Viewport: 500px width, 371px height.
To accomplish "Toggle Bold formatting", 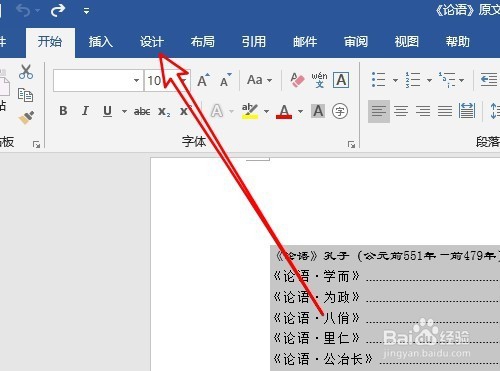I will [63, 111].
